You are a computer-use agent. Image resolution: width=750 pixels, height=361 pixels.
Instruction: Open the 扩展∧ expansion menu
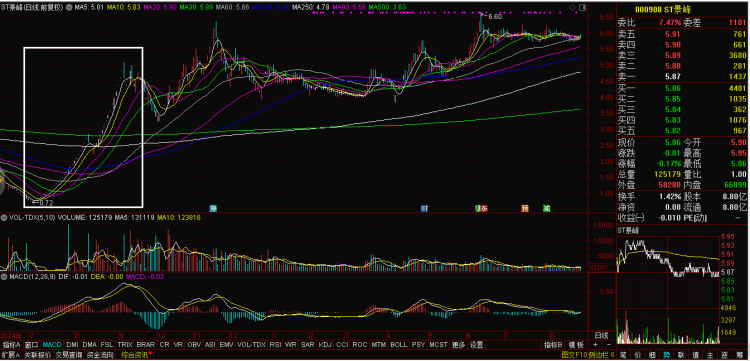11,355
